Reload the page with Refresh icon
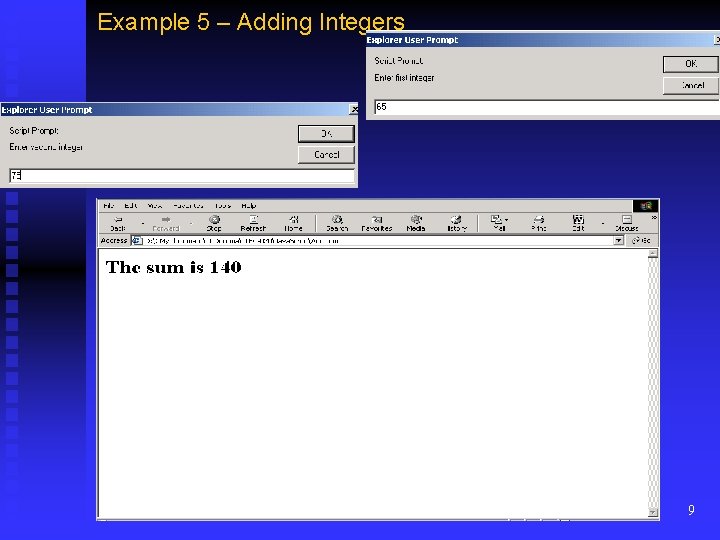720x540 pixels. pos(253,223)
